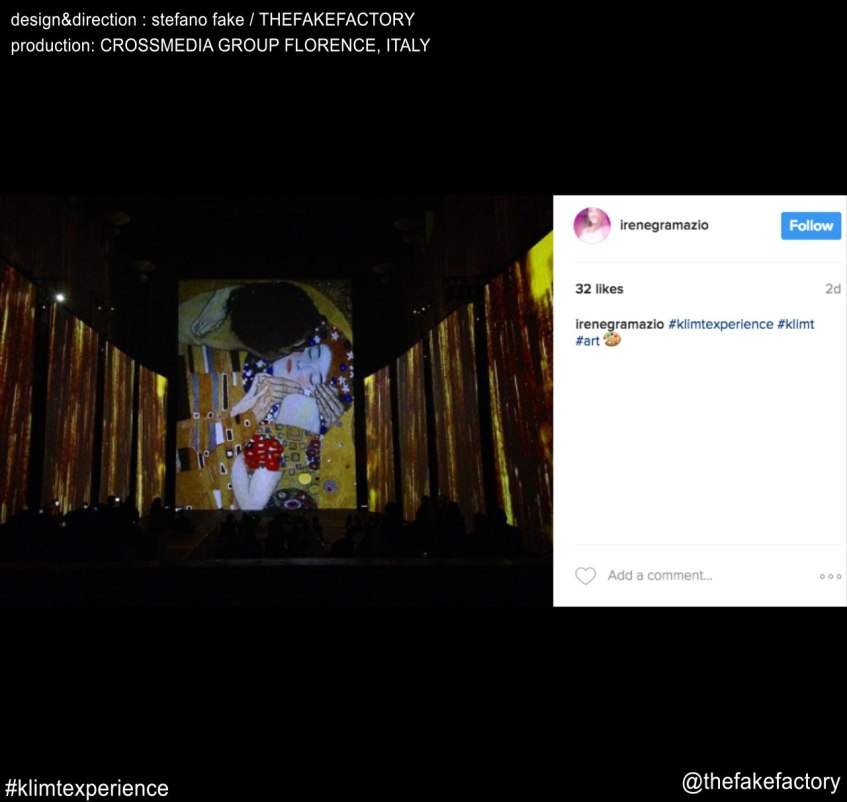Click the bold irenegramazio name in the caption
847x802 pixels.
point(619,324)
